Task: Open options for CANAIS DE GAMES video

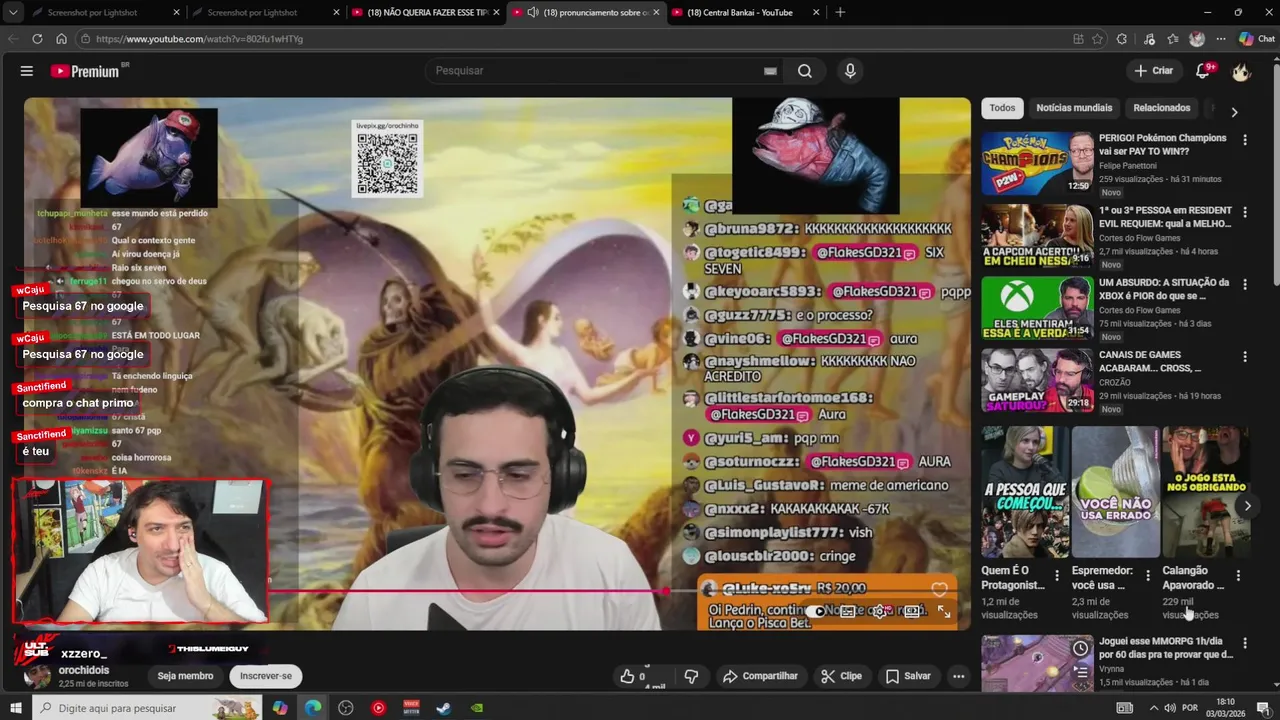Action: (x=1245, y=356)
